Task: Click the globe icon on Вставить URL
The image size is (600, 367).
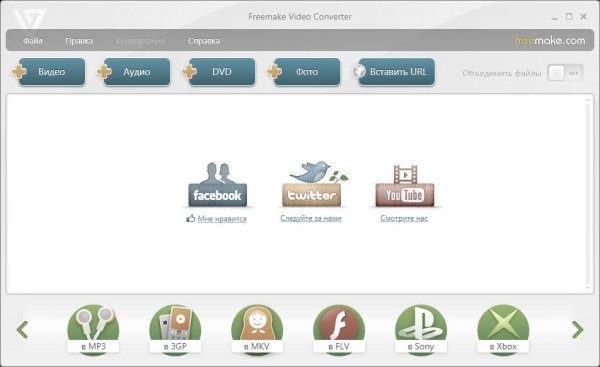Action: click(359, 71)
